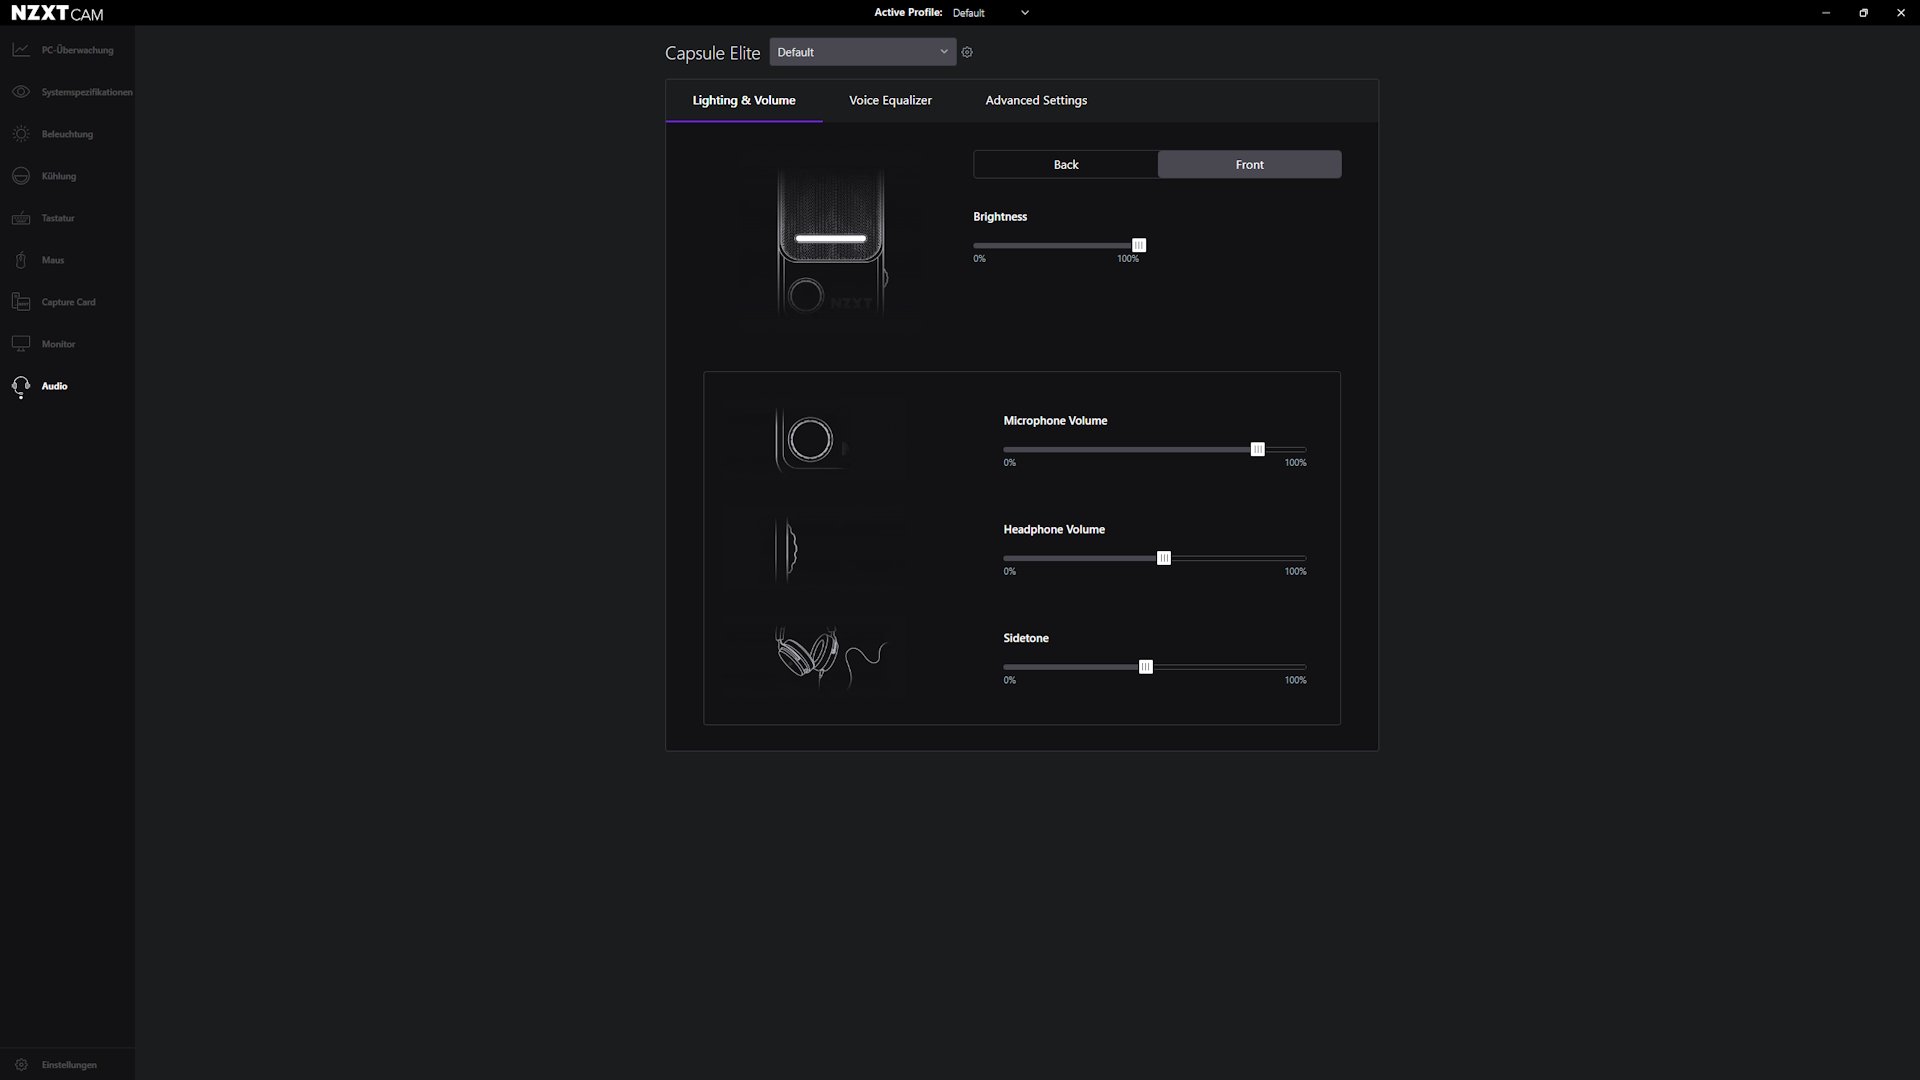
Task: Click the Tastatur keyboard icon
Action: point(21,218)
